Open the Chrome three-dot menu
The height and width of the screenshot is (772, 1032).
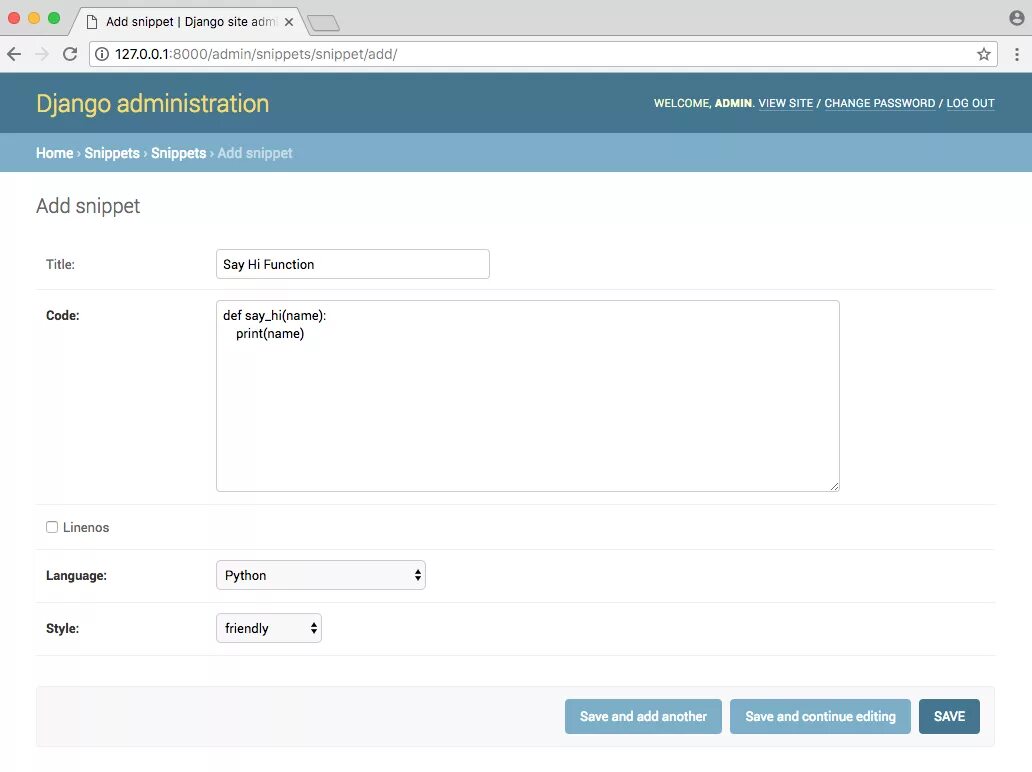(1016, 54)
